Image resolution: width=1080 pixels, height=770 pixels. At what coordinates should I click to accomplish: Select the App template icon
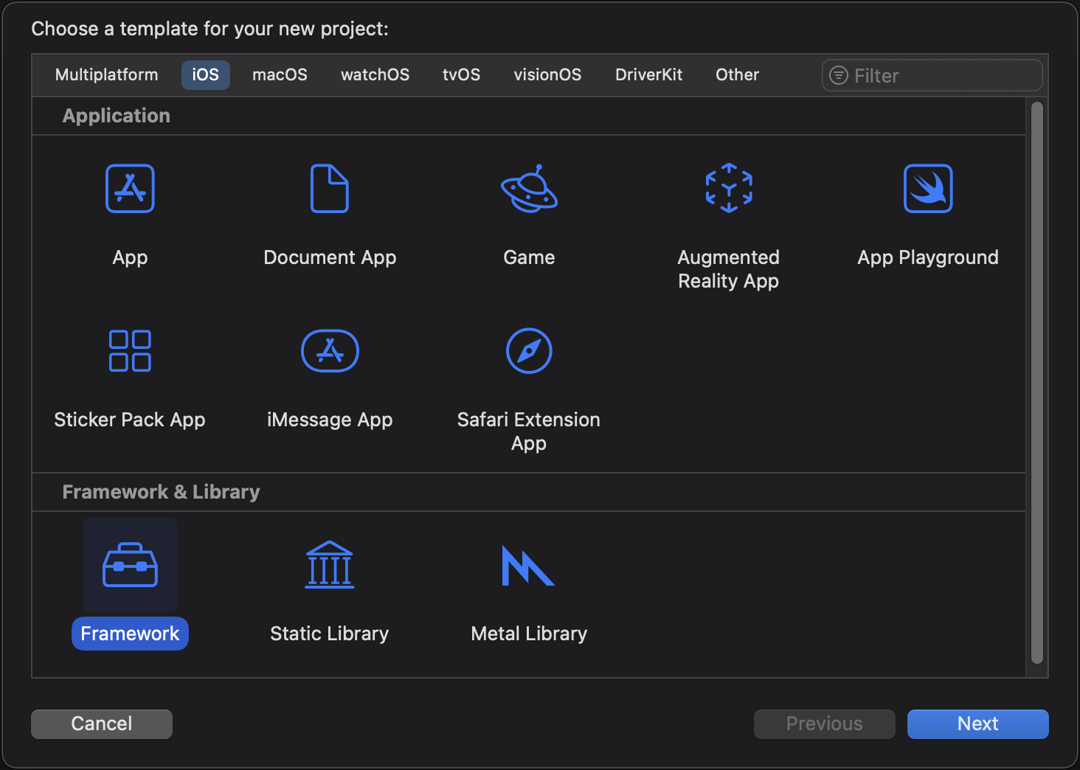(130, 188)
